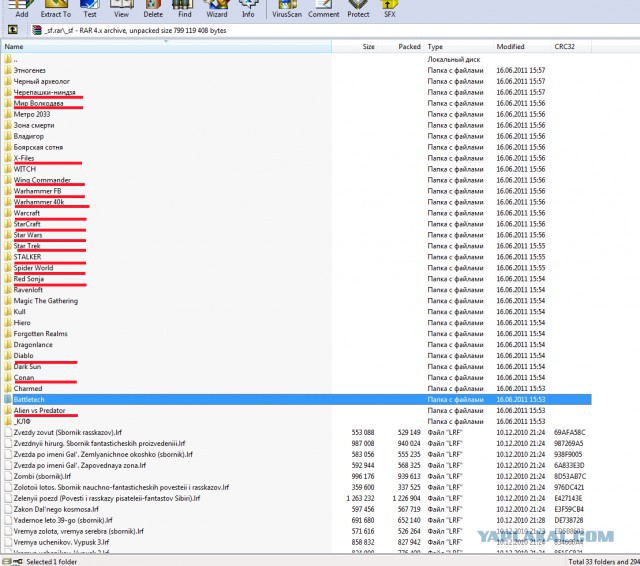Run the Test archive tool
640x566 pixels.
click(x=90, y=9)
